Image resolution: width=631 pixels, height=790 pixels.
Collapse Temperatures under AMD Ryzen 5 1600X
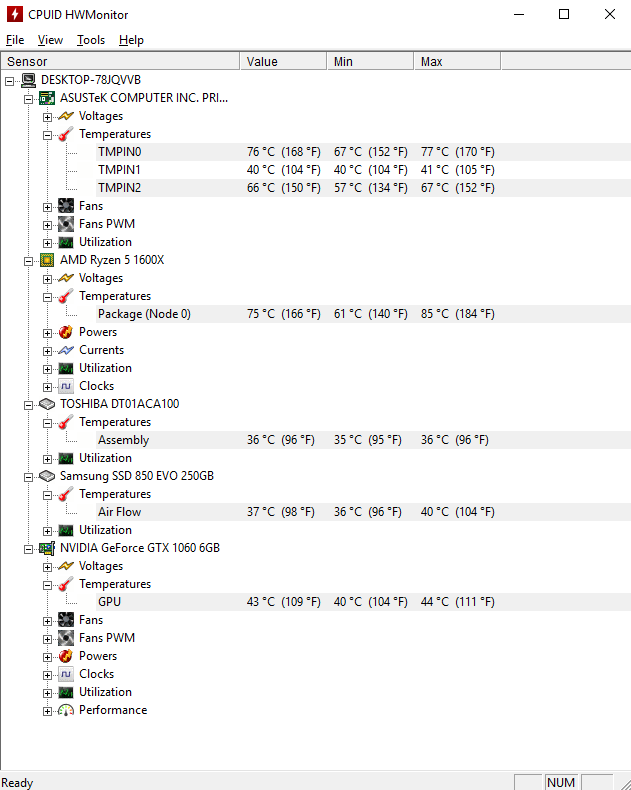pos(47,297)
